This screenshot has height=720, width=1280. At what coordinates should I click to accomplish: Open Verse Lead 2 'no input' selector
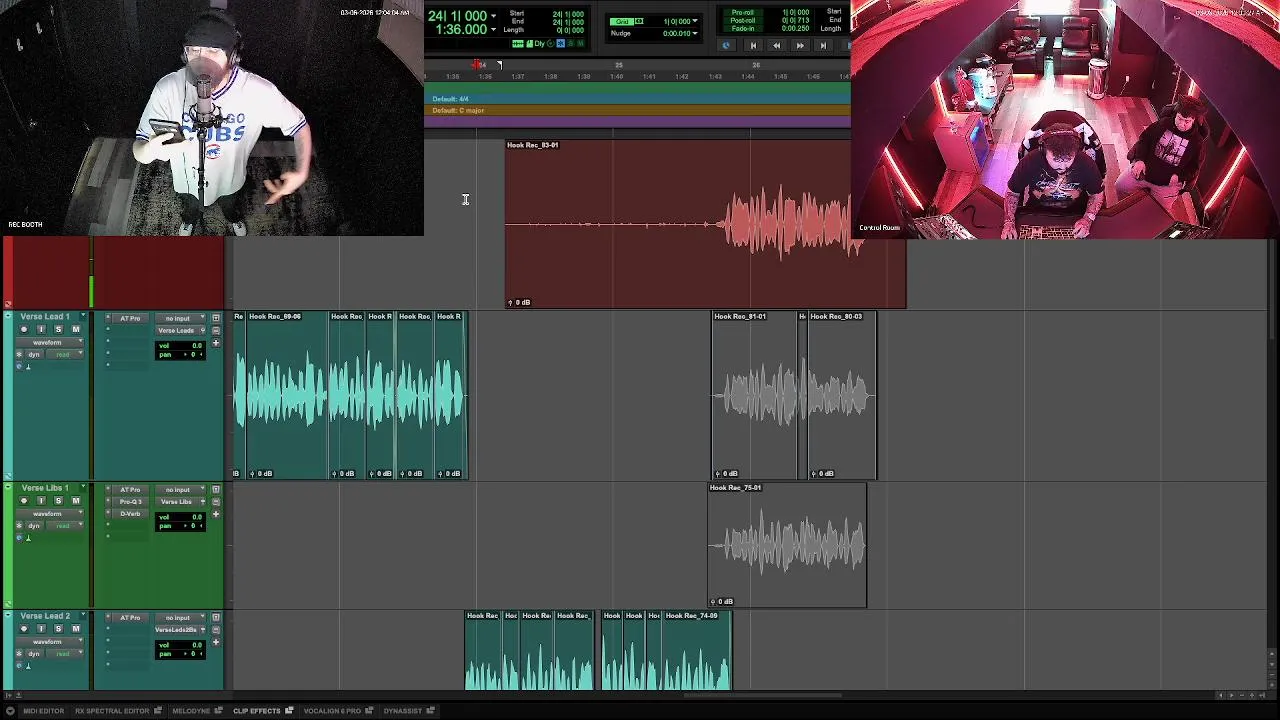coord(180,618)
